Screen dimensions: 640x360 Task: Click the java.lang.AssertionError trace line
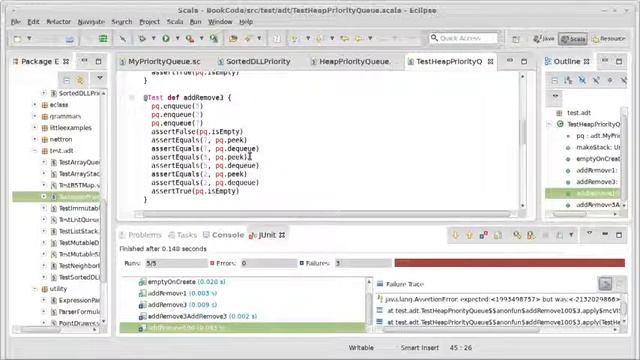pyautogui.click(x=498, y=299)
